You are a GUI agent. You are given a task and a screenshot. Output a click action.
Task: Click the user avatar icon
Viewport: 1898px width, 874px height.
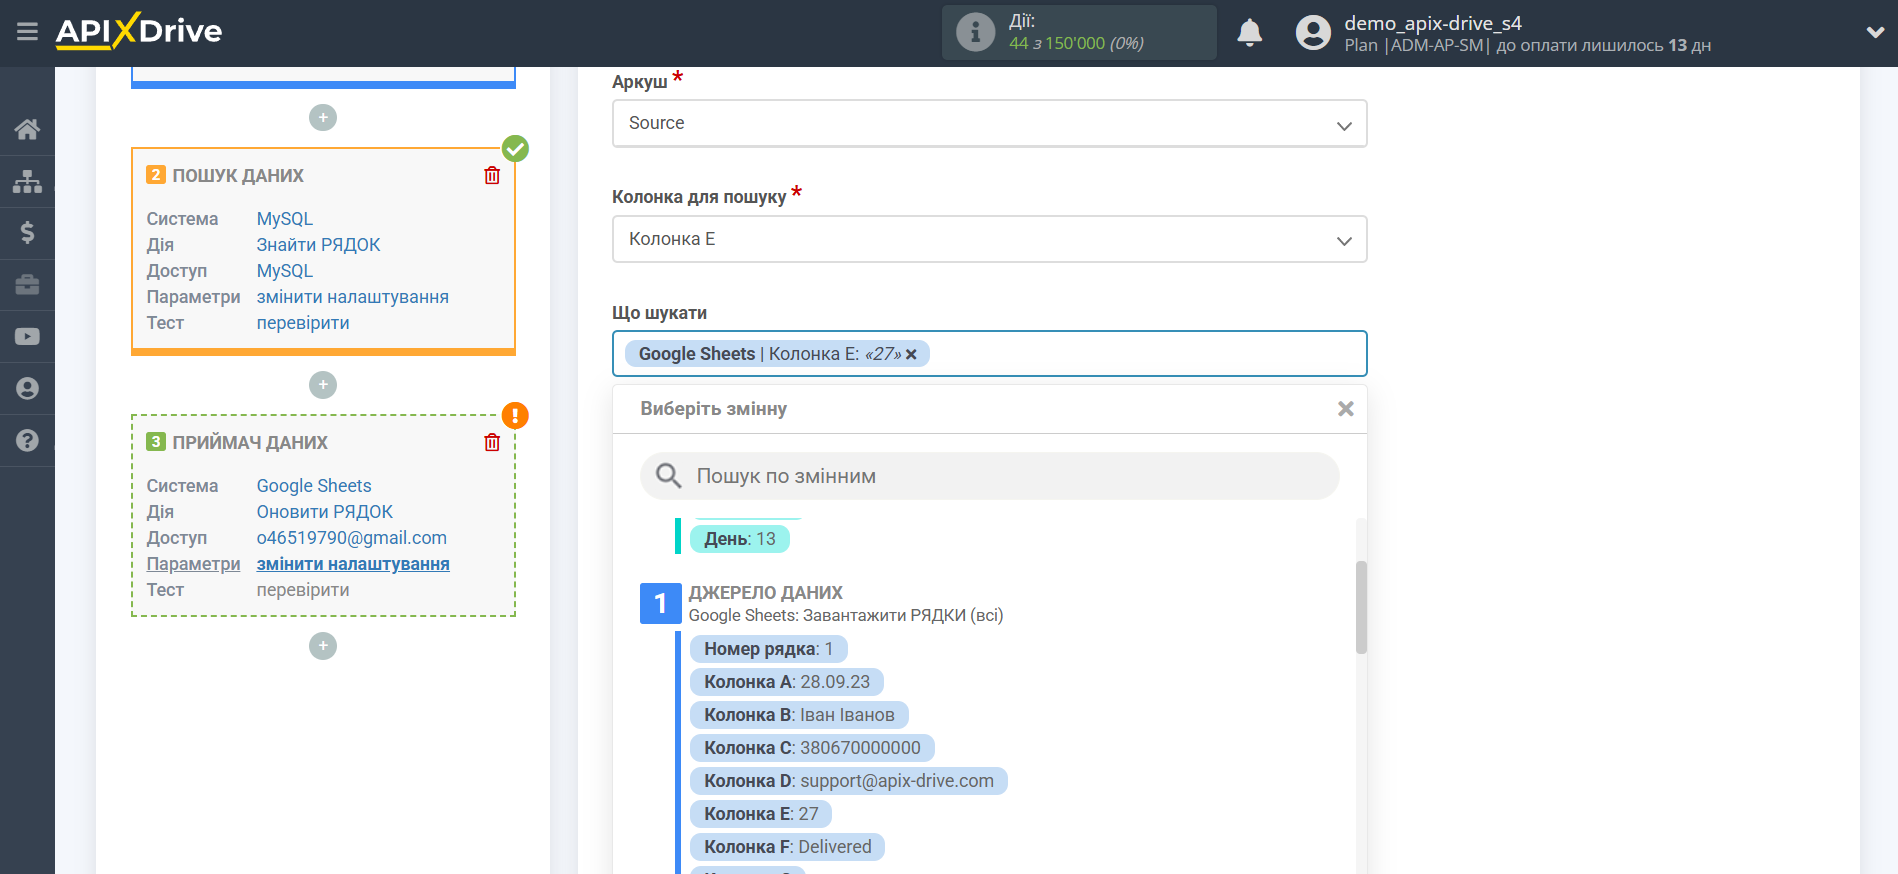1313,33
